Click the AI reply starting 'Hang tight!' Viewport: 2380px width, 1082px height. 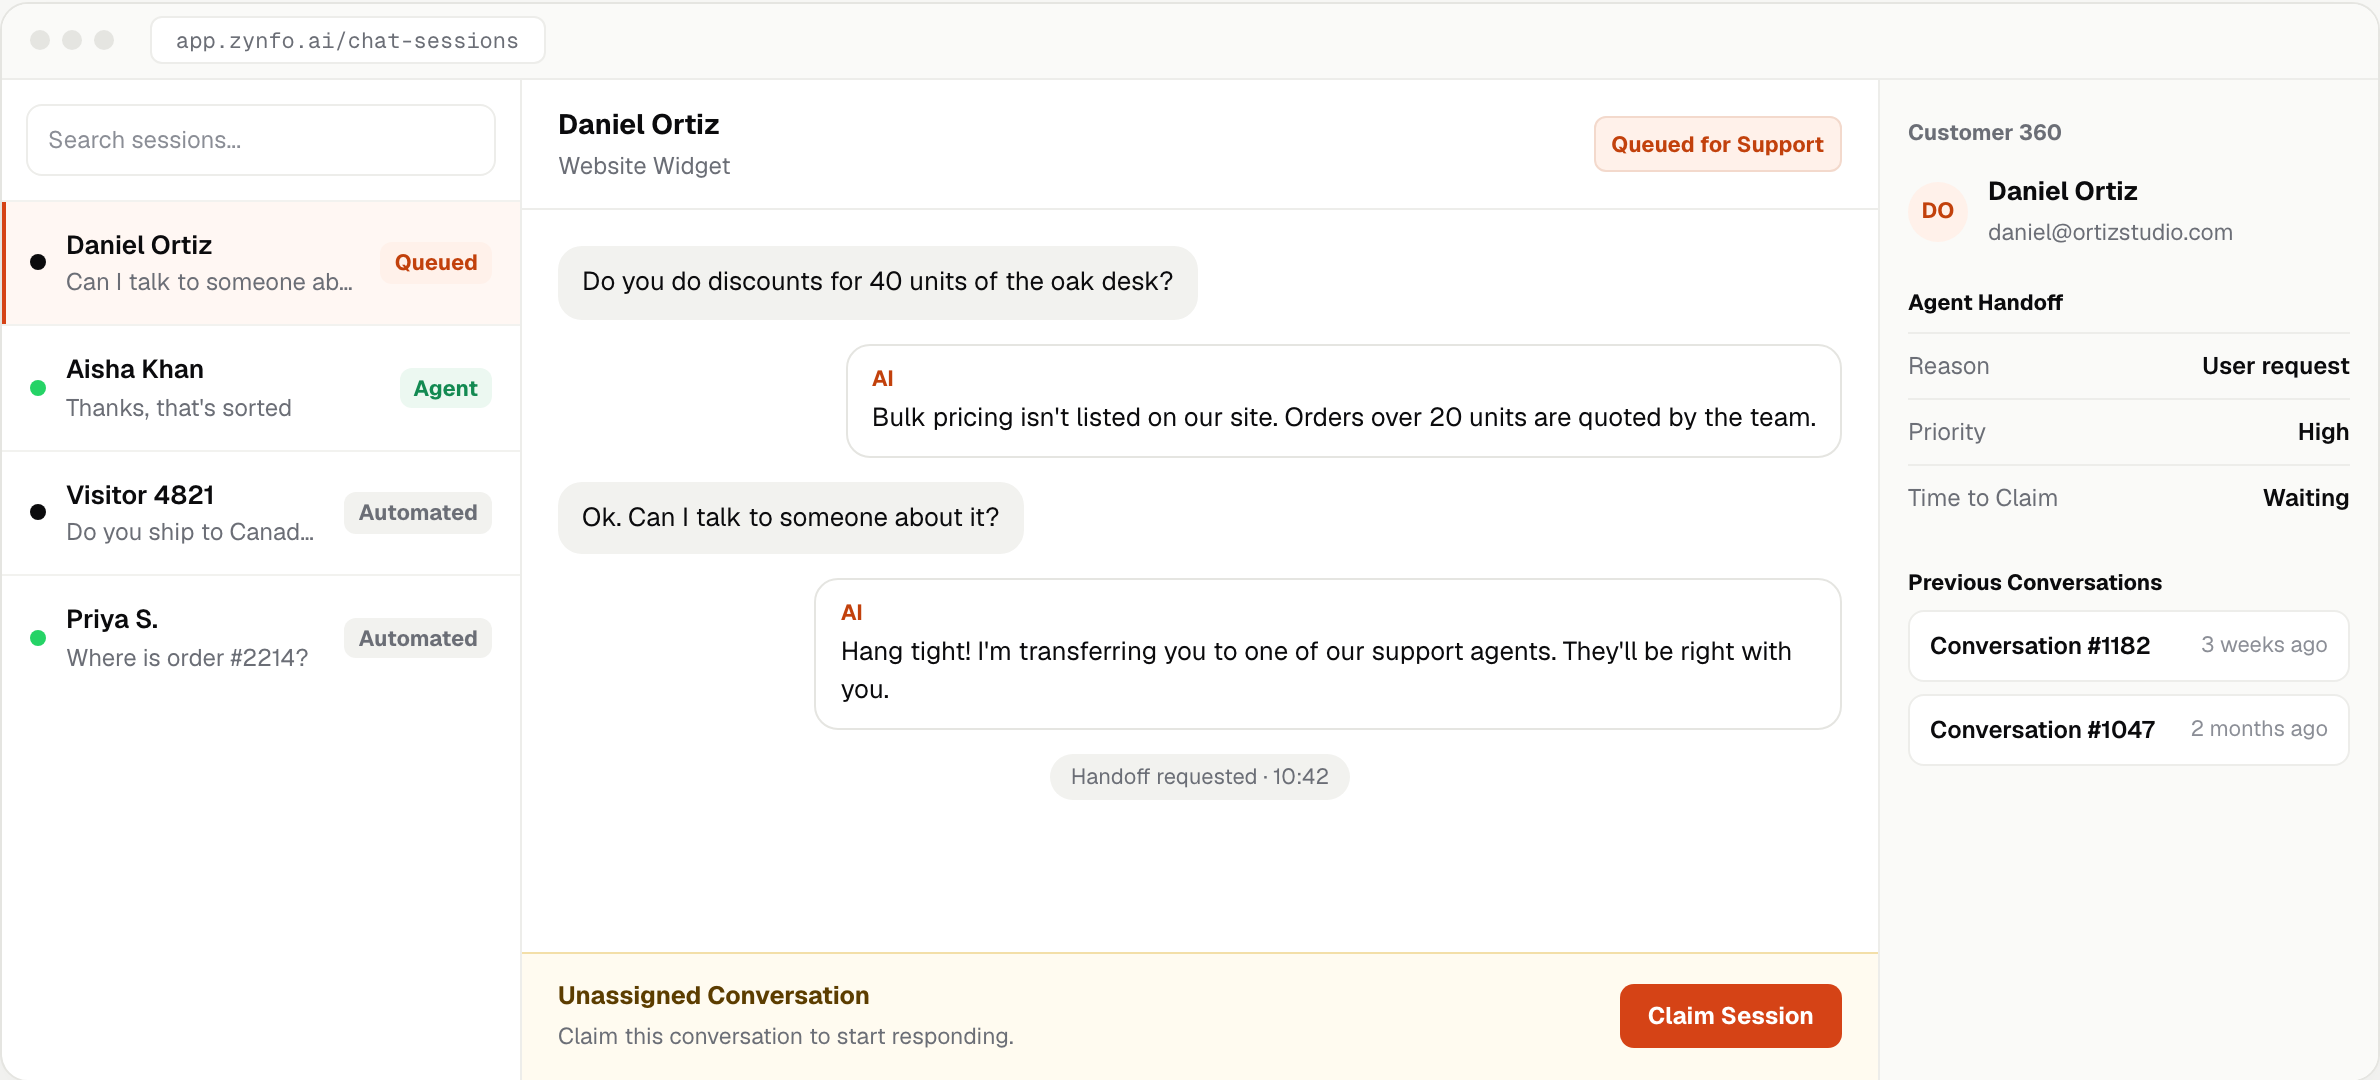1327,654
